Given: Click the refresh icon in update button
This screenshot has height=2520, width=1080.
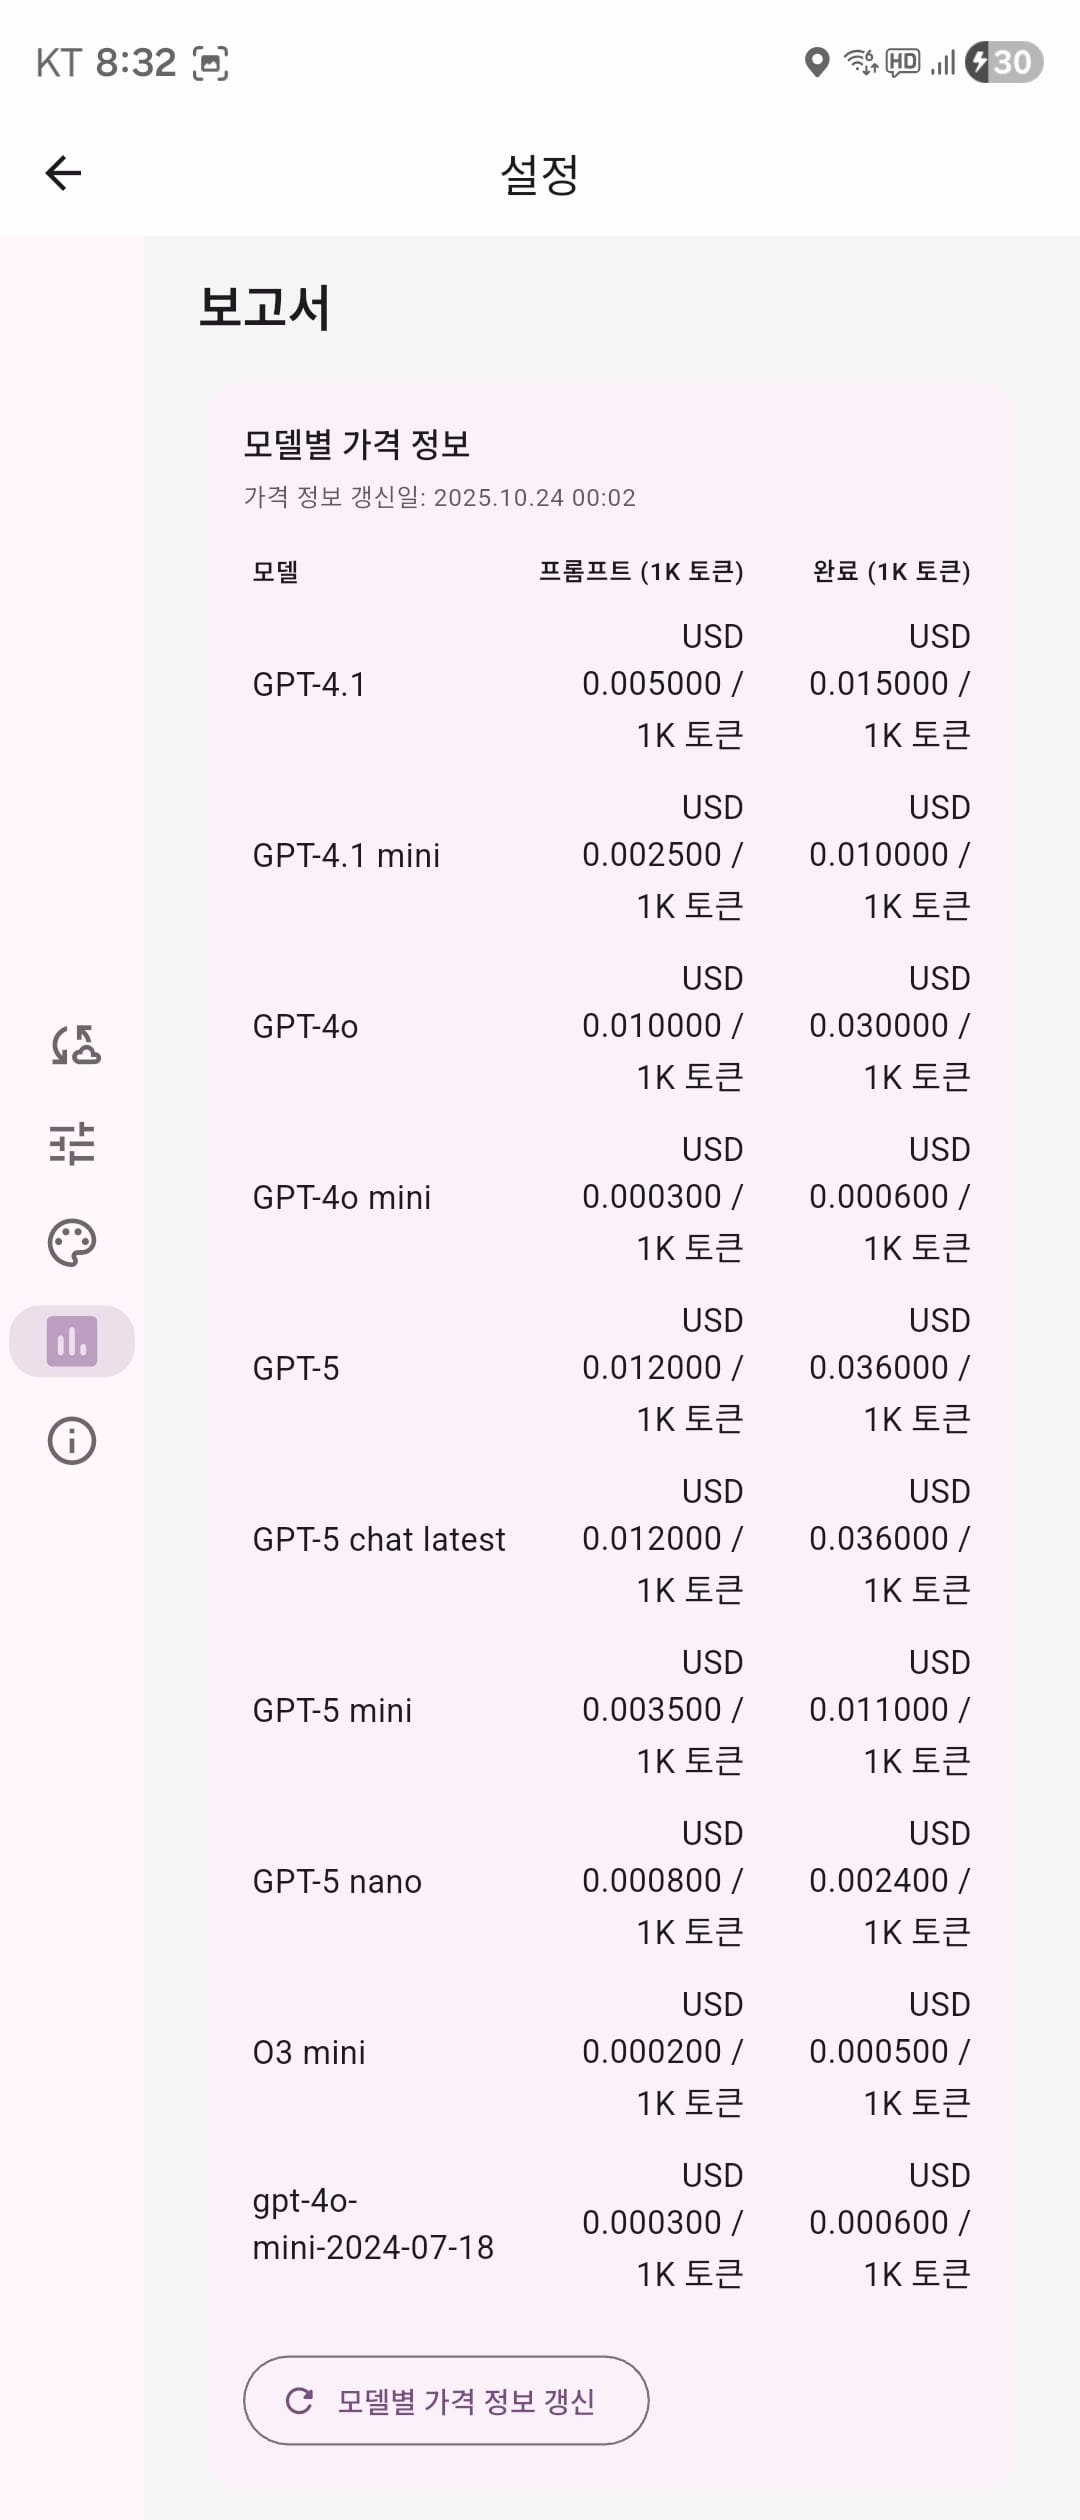Looking at the screenshot, I should pyautogui.click(x=299, y=2400).
